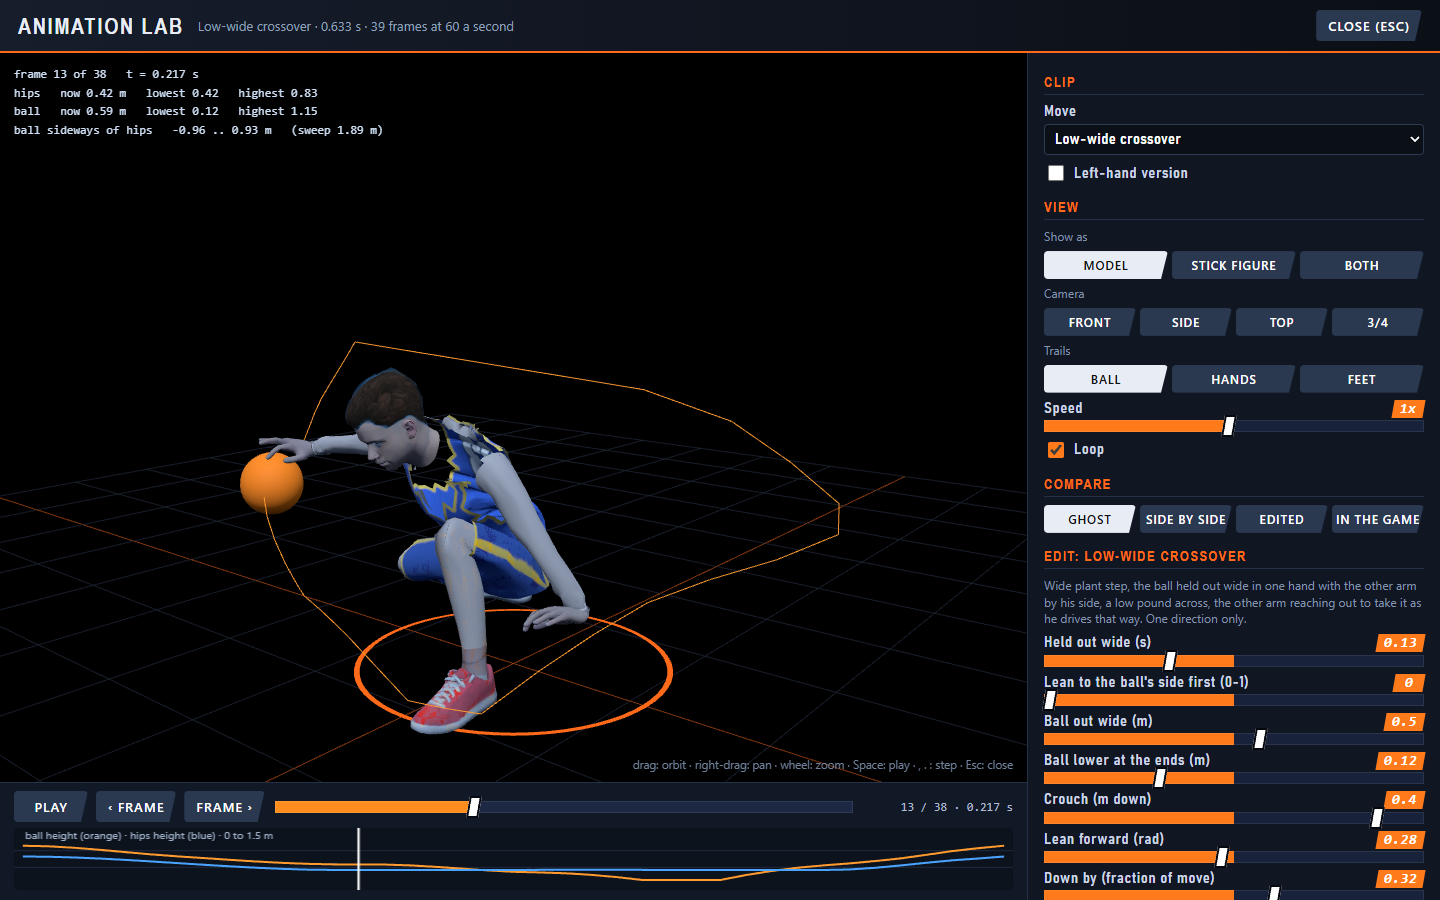Select HANDS trails
The width and height of the screenshot is (1440, 900).
[1233, 379]
